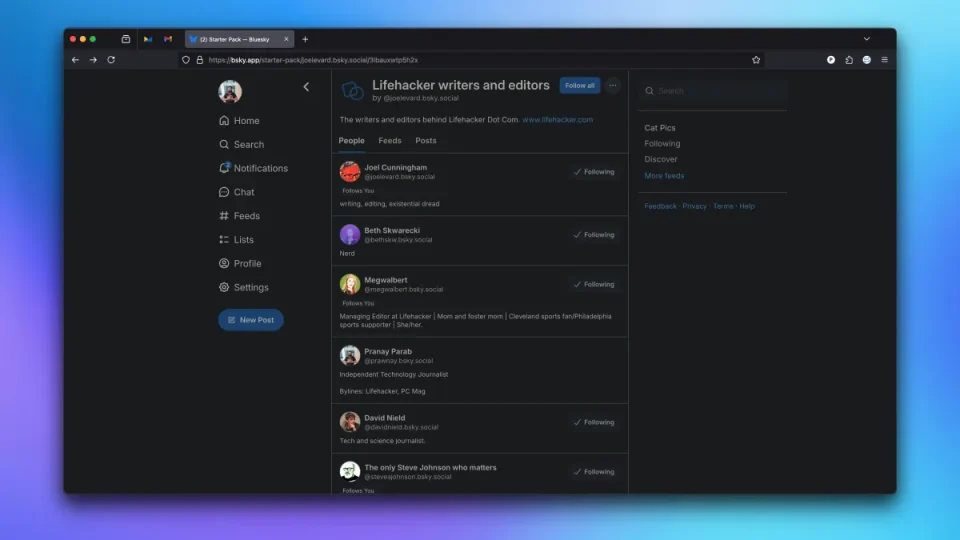Open the starter pack three-dots menu
Image resolution: width=960 pixels, height=540 pixels.
[612, 86]
